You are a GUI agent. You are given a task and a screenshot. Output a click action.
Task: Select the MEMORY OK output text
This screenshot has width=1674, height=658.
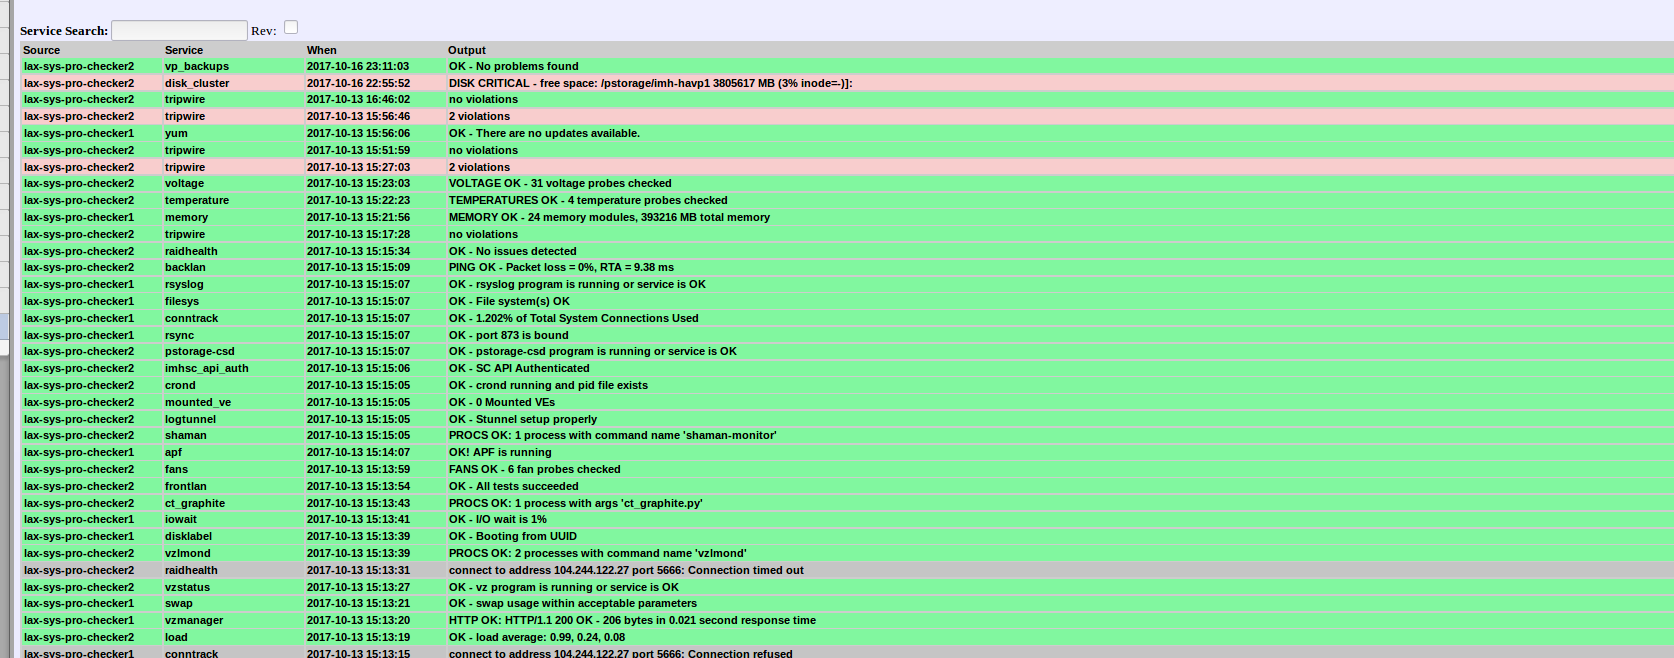pos(609,217)
